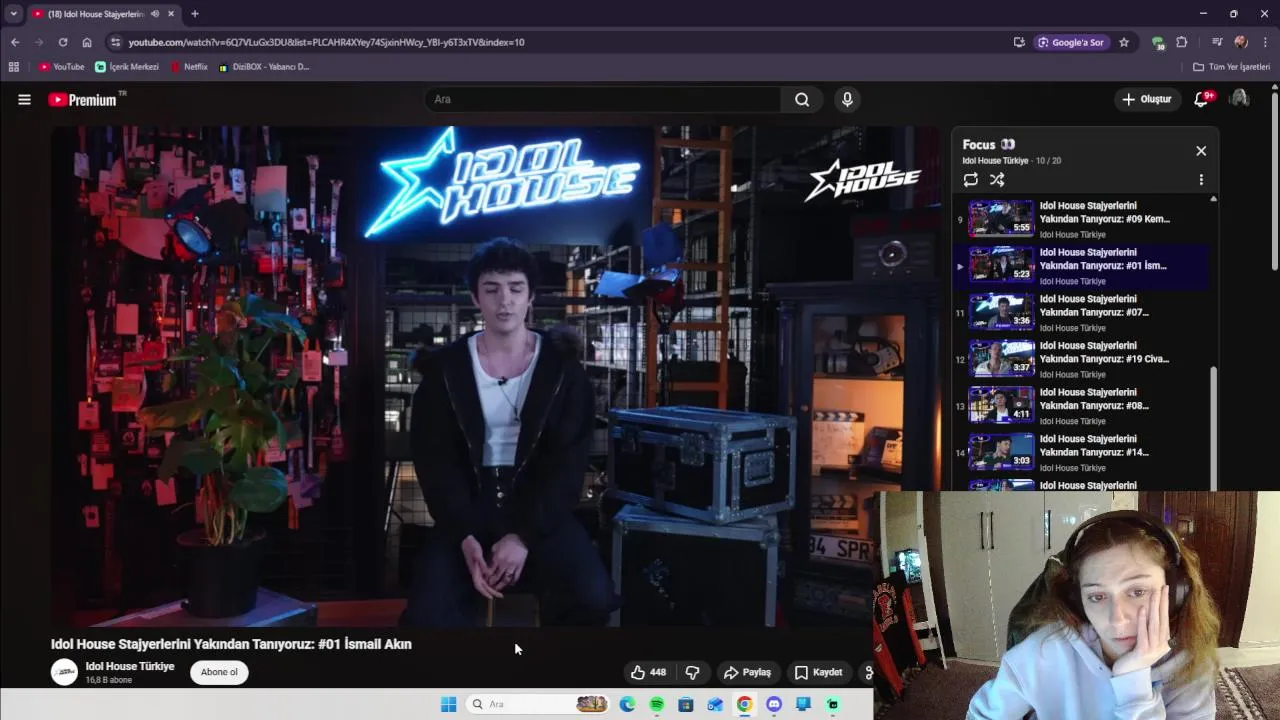Open Chrome home page button
Viewport: 1280px width, 720px height.
coord(87,42)
